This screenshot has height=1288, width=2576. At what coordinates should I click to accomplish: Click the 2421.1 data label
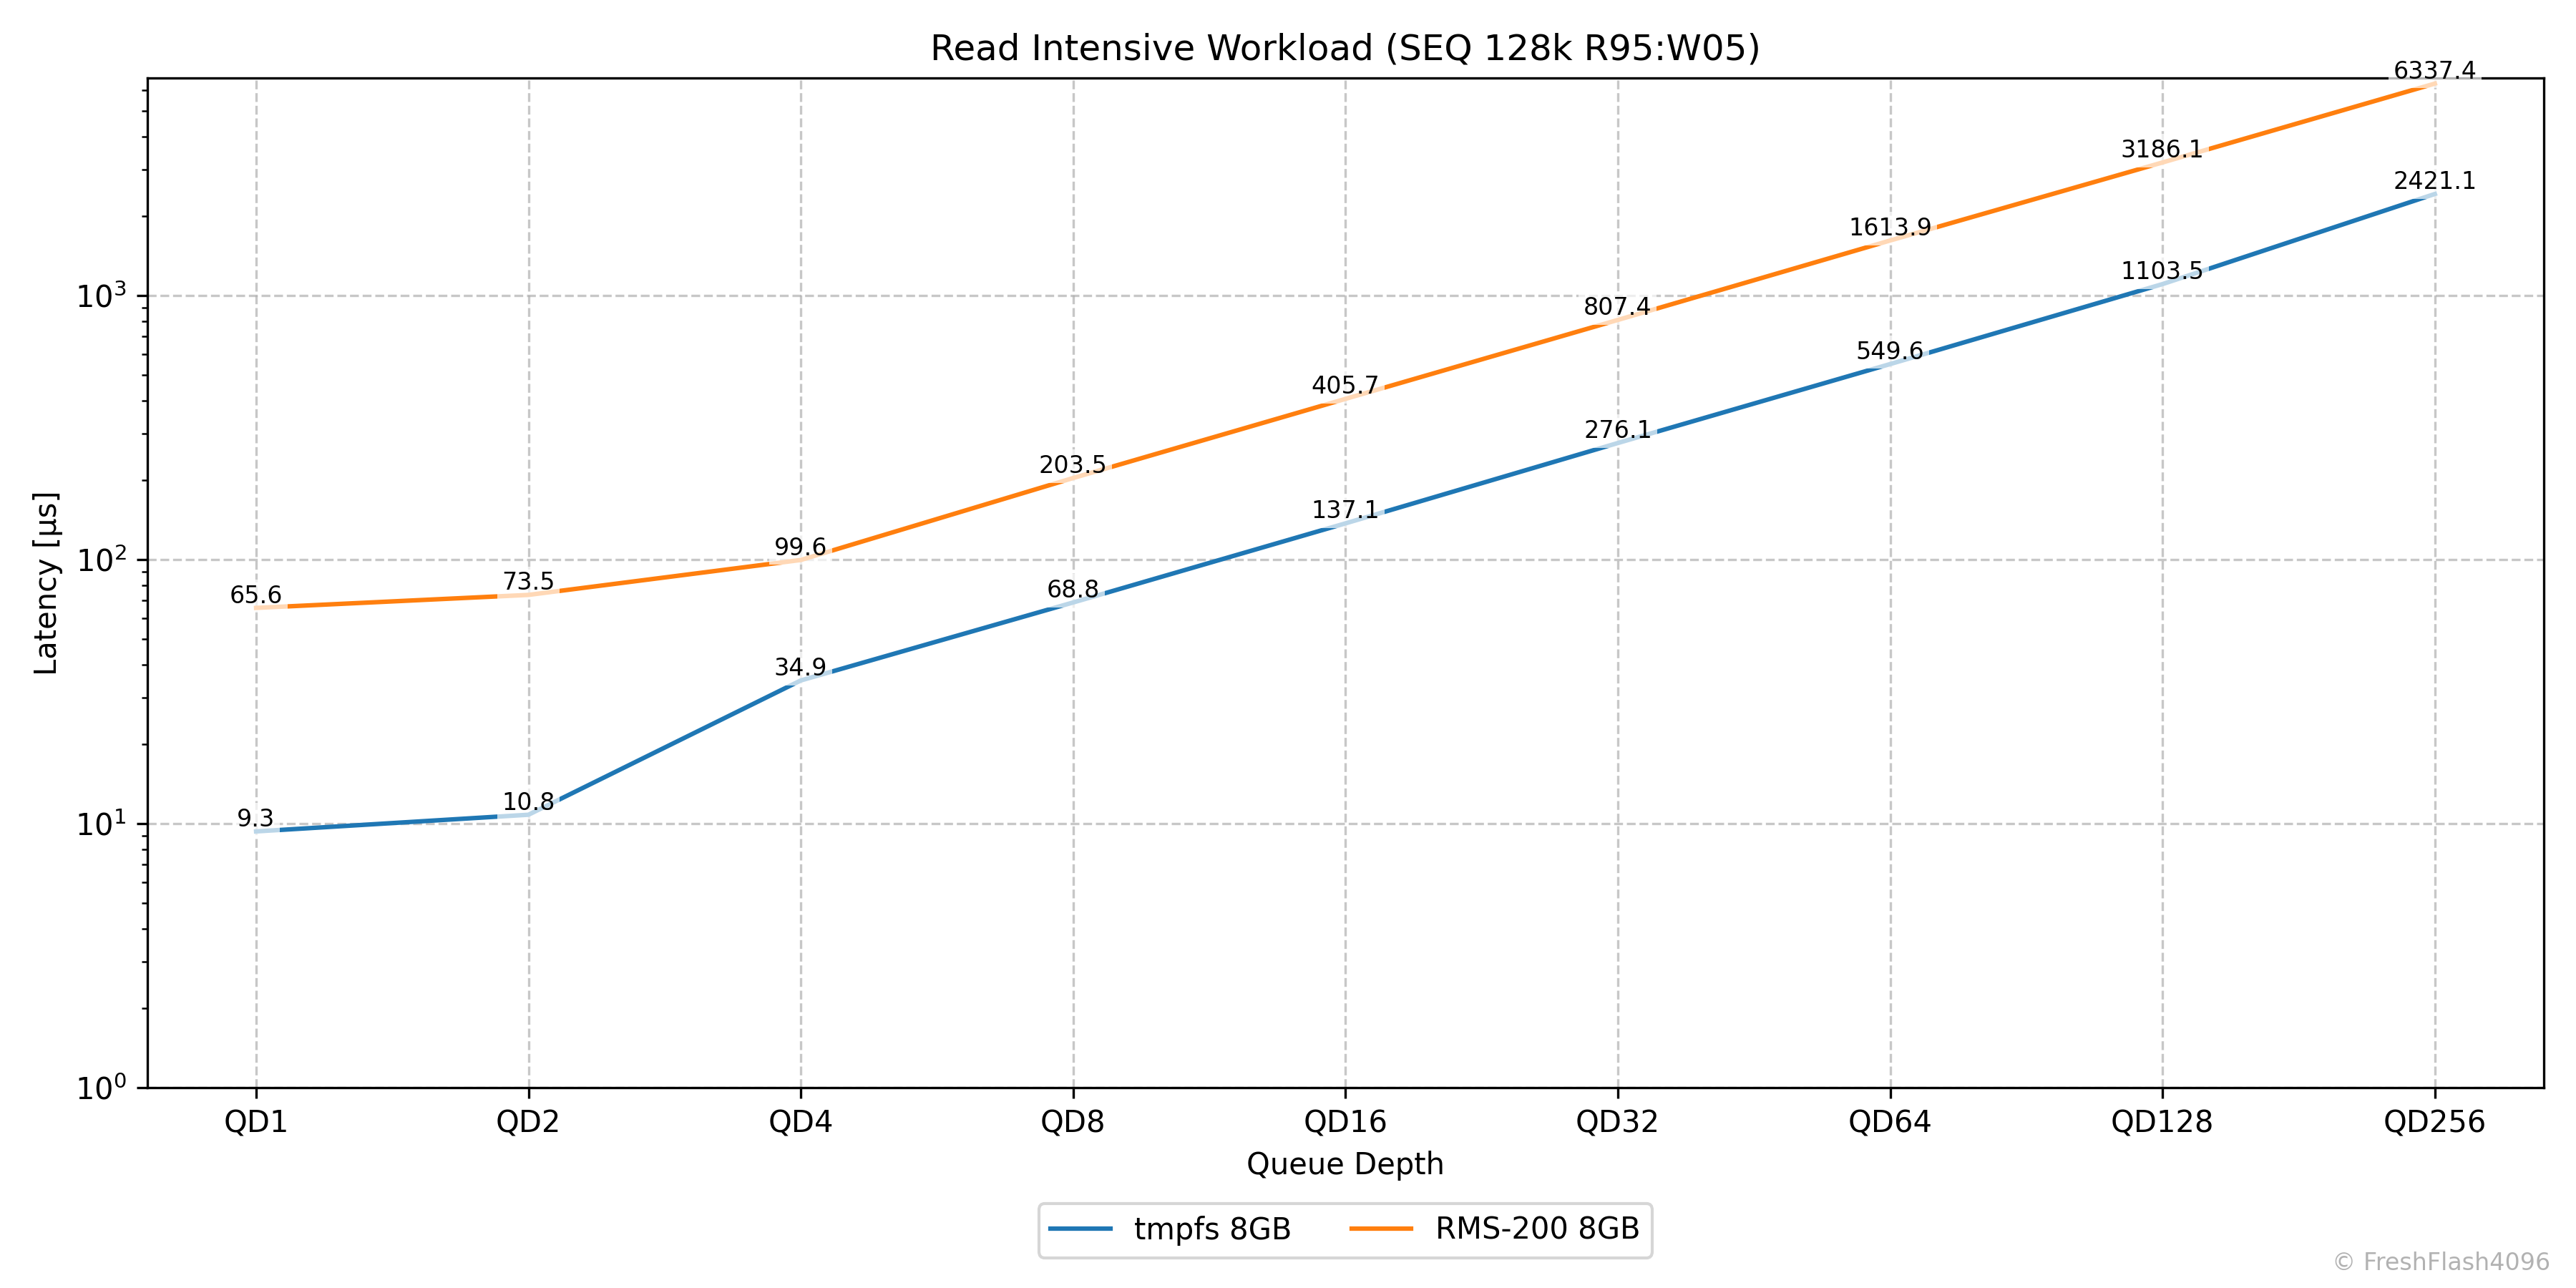tap(2434, 181)
